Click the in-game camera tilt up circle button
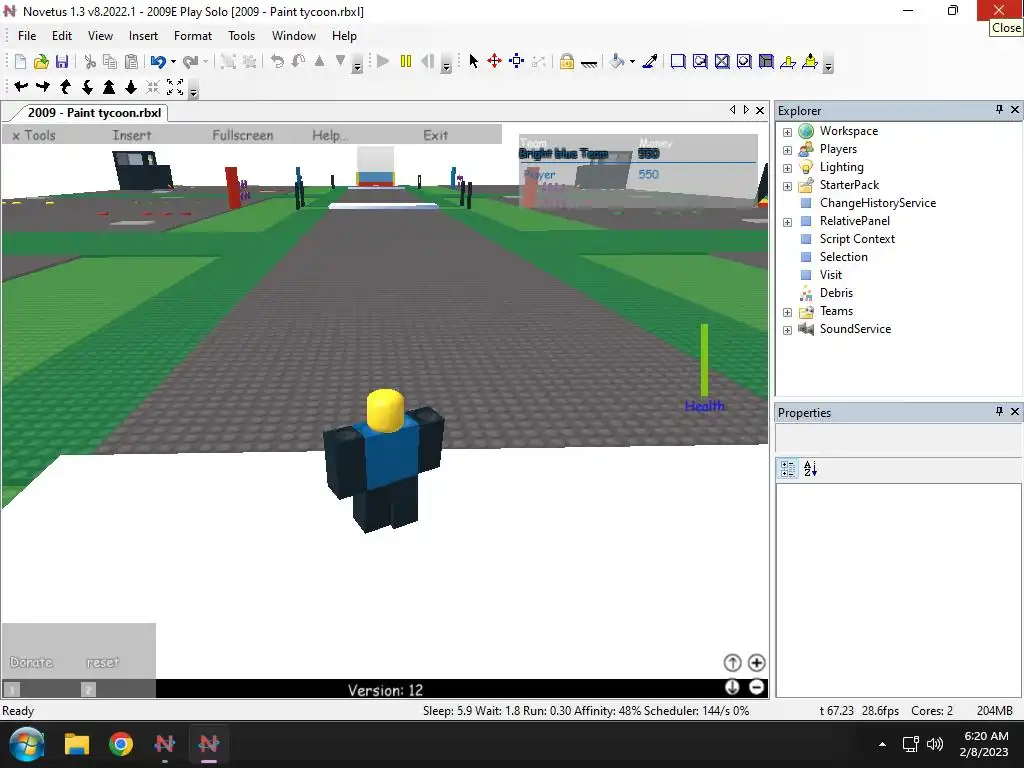 (x=732, y=663)
